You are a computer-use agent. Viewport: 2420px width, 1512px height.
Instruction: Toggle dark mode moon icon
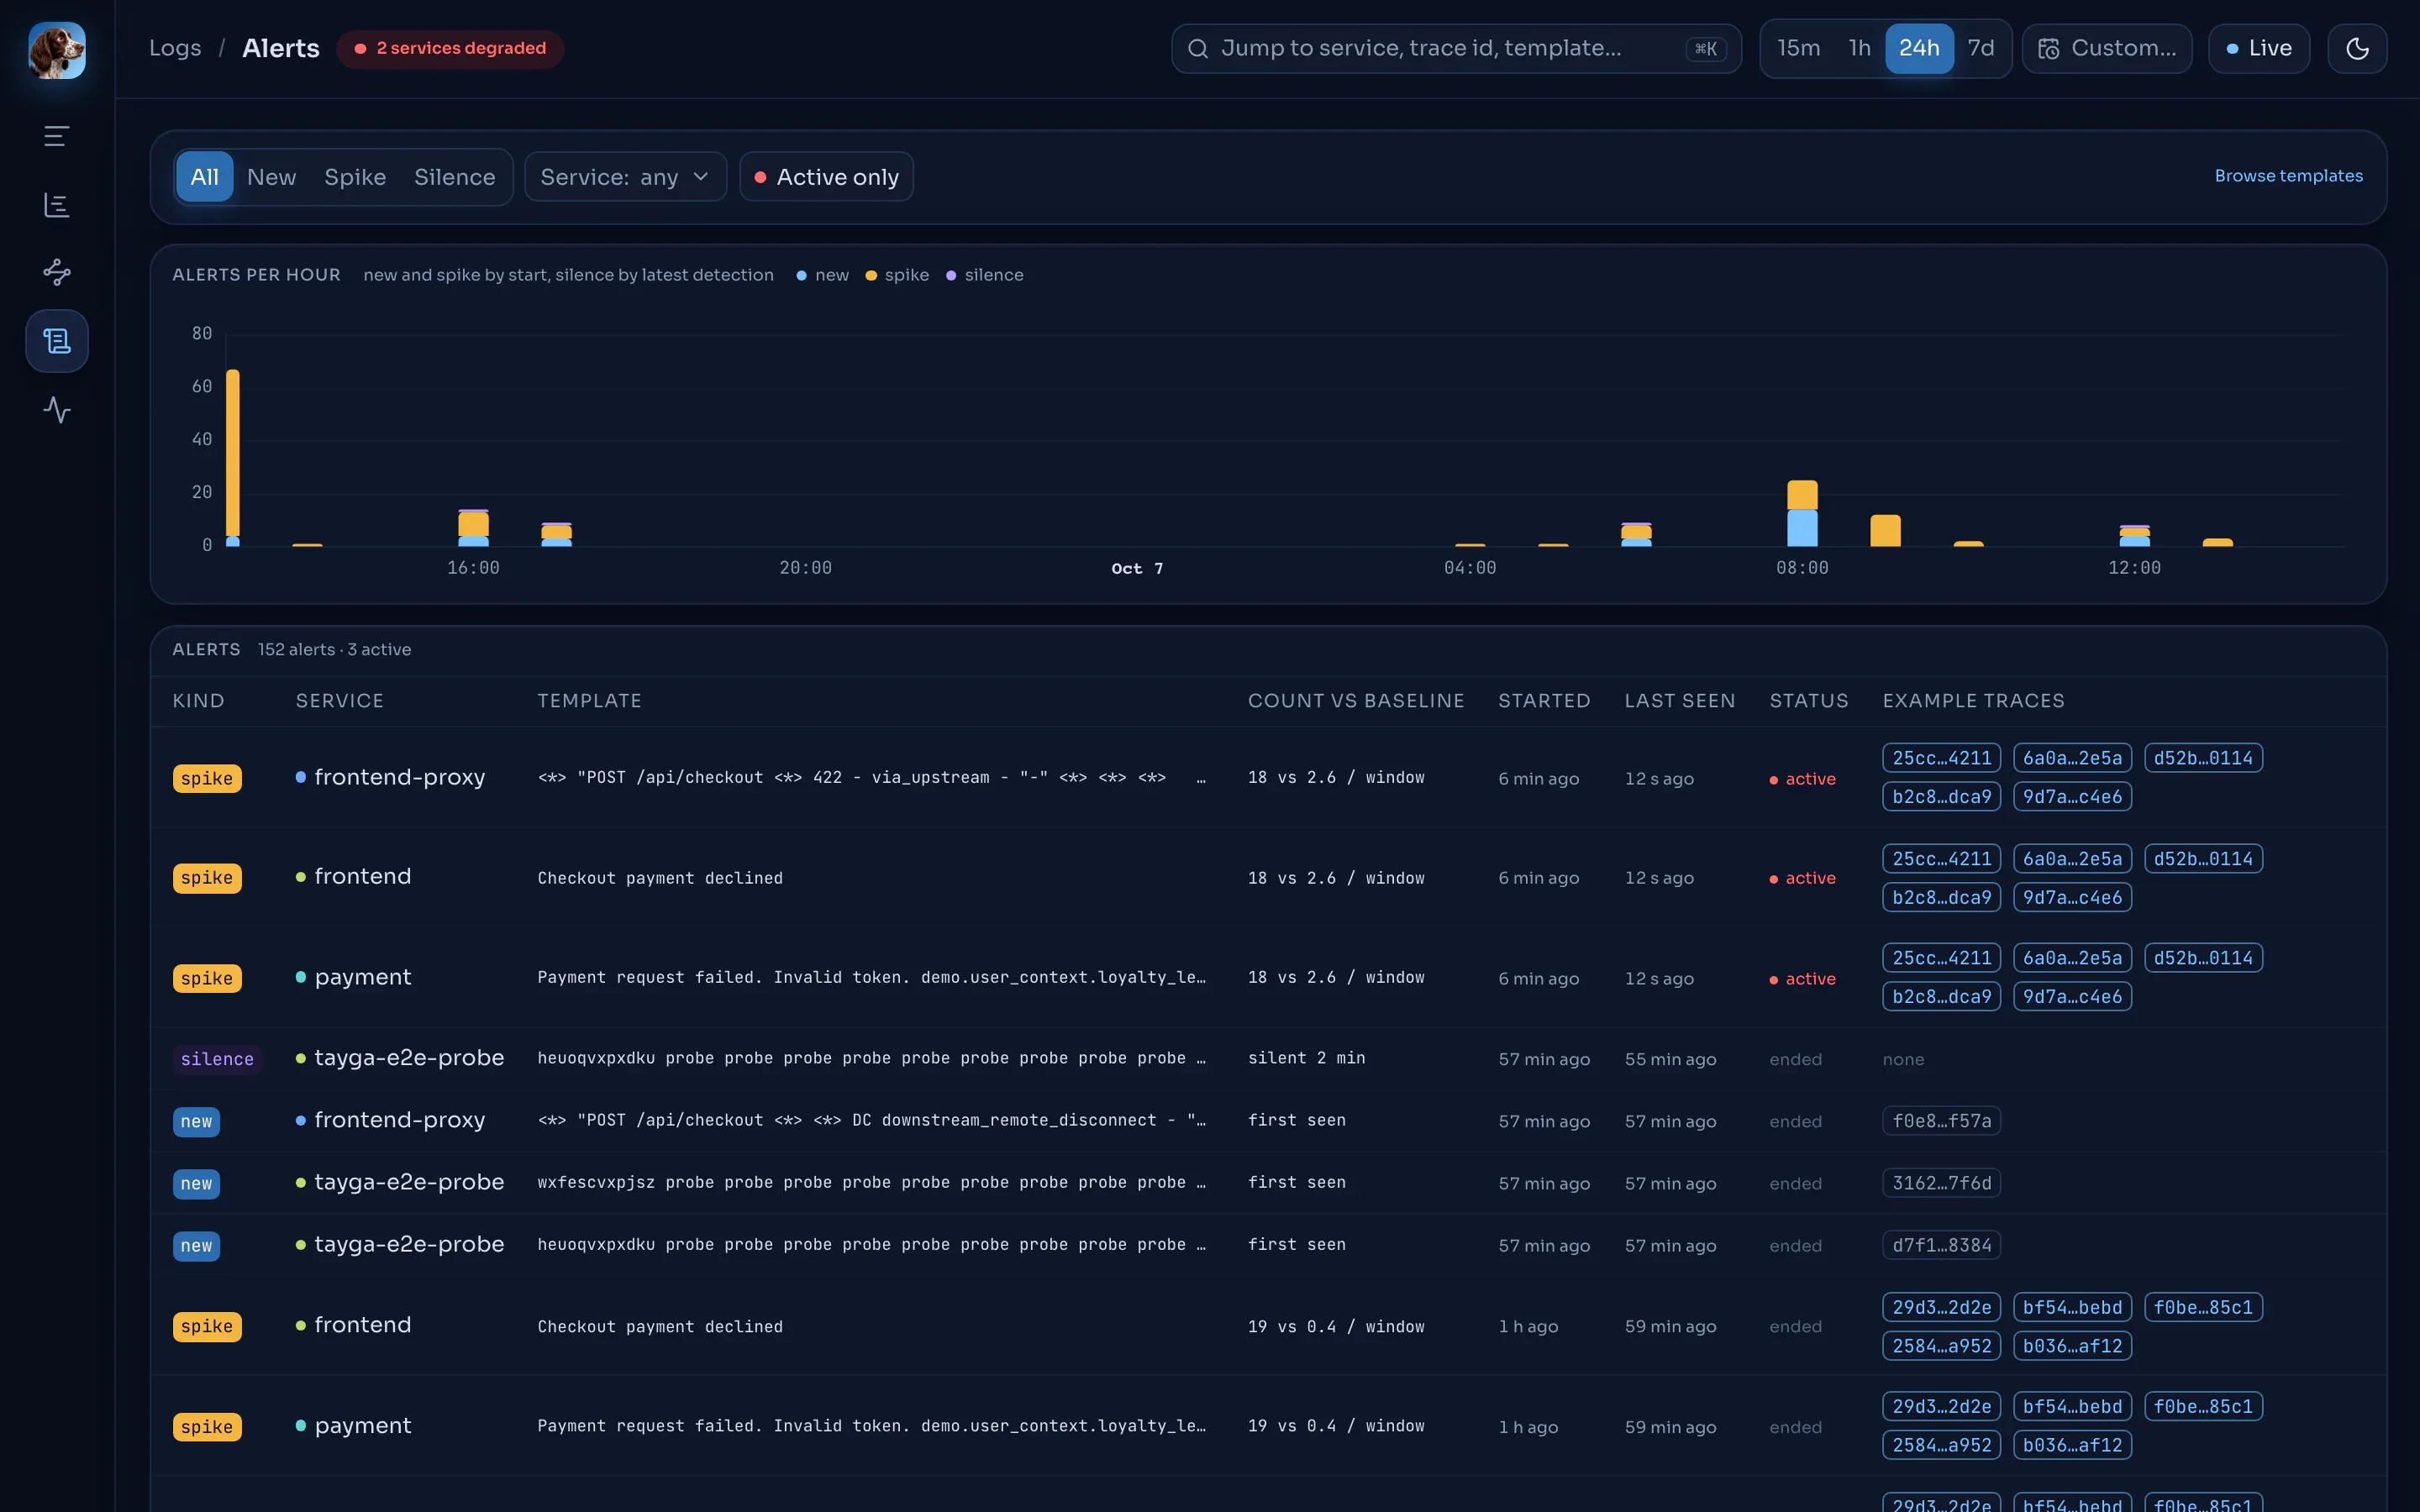click(2357, 49)
